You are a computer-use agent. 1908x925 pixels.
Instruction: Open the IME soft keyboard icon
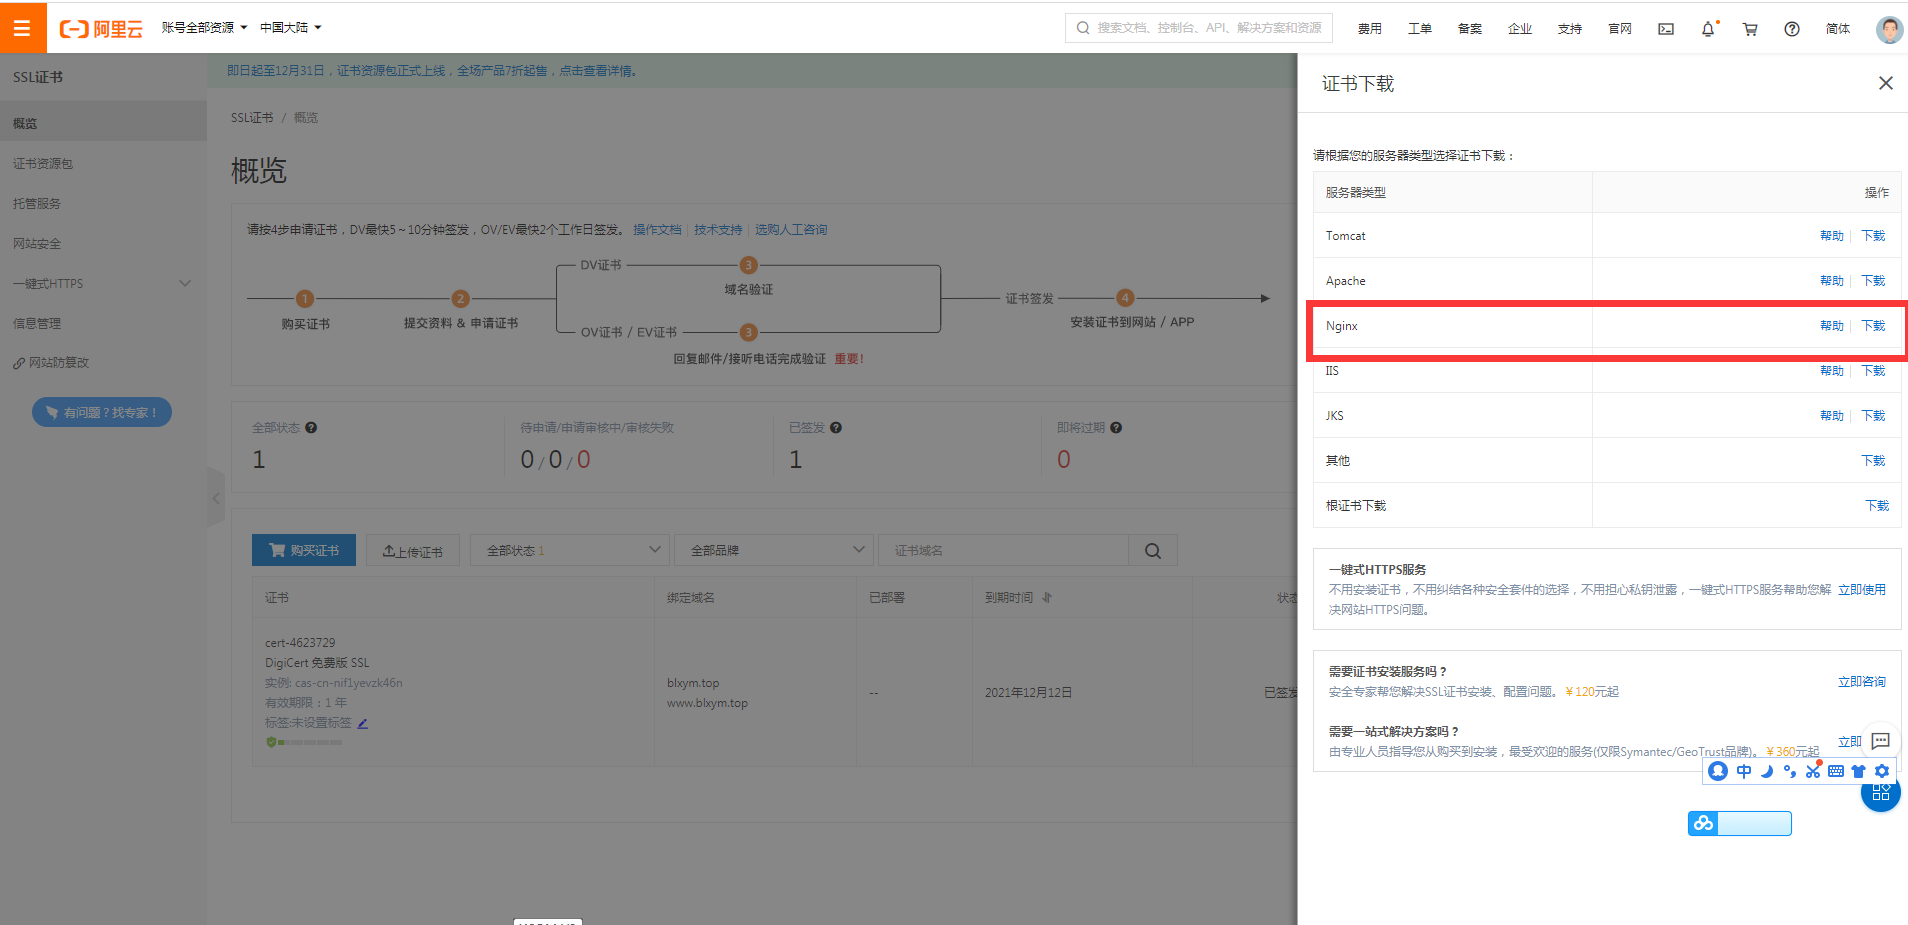click(x=1836, y=771)
